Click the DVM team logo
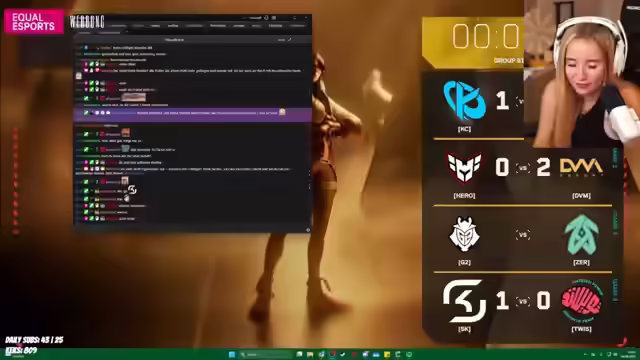 tap(581, 167)
